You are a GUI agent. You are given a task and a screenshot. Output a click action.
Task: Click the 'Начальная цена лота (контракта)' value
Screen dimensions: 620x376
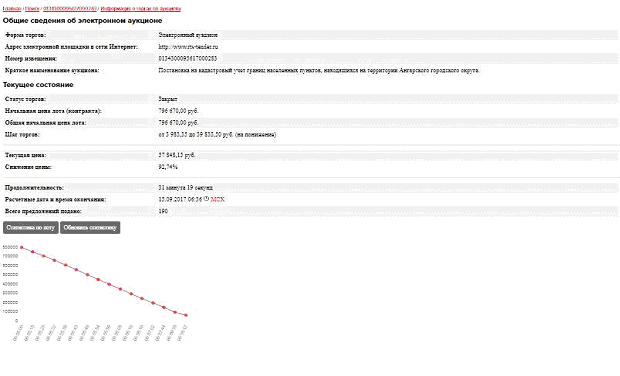pos(178,111)
